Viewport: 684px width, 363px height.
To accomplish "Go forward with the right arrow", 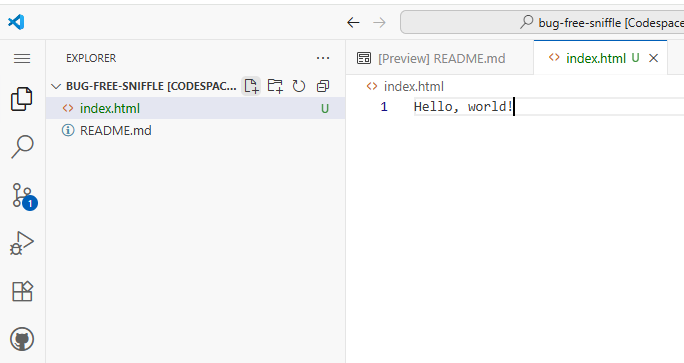I will point(380,22).
